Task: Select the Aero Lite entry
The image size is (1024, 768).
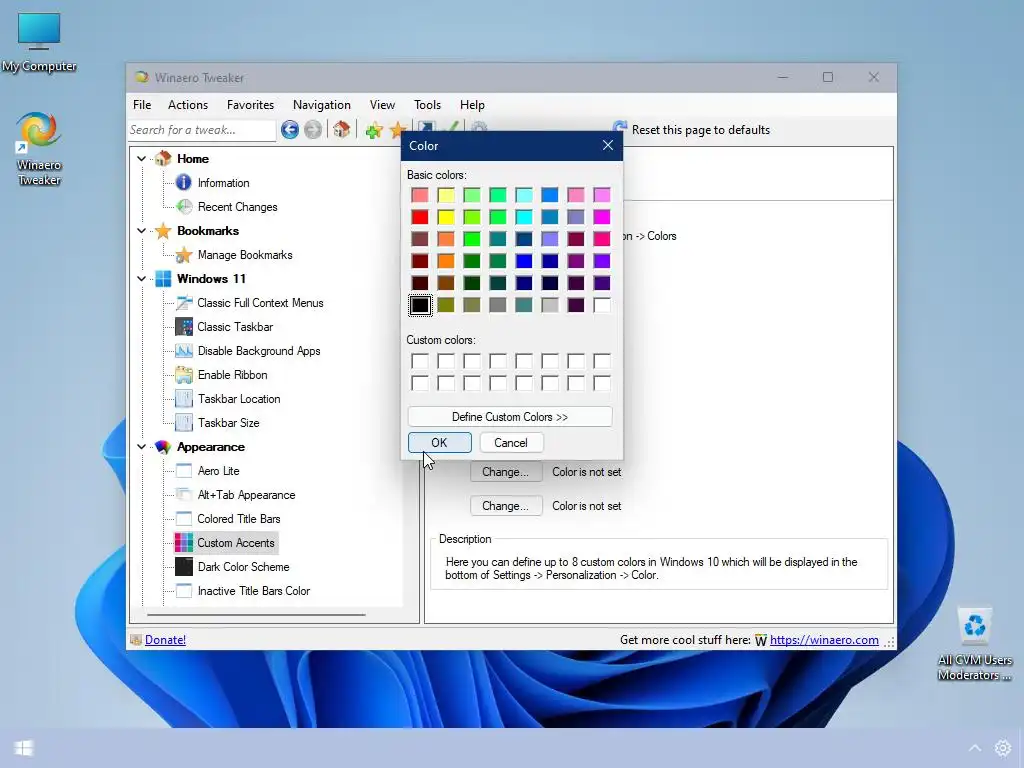Action: pos(219,471)
